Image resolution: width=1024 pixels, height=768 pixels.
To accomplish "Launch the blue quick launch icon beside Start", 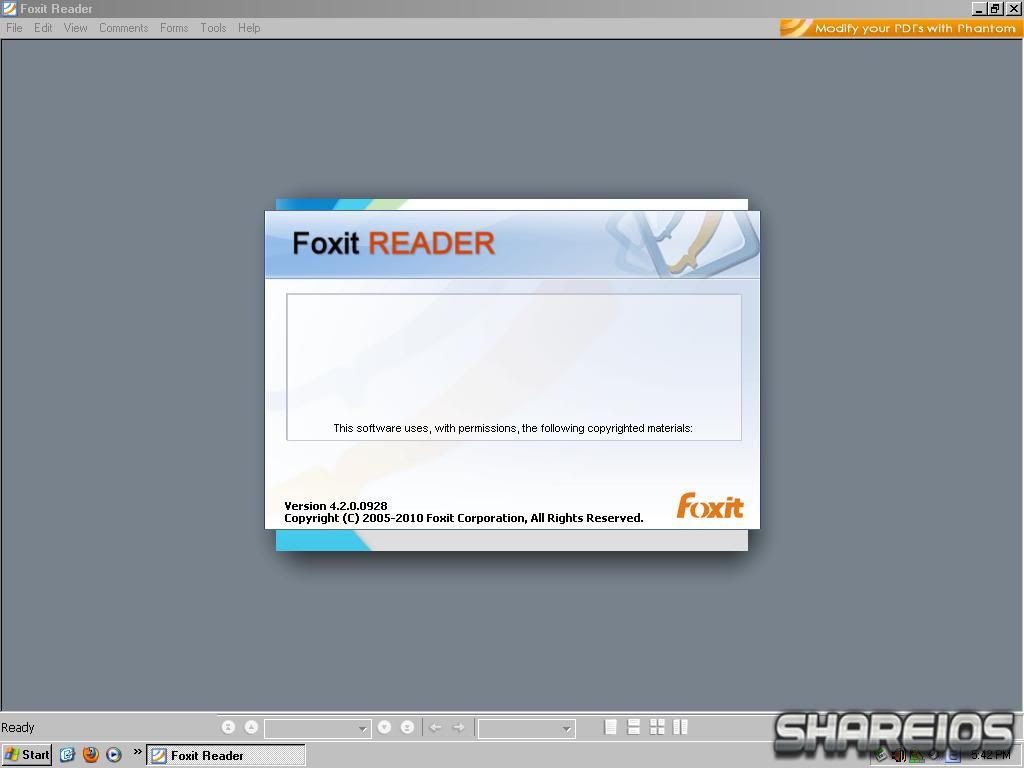I will [x=67, y=755].
